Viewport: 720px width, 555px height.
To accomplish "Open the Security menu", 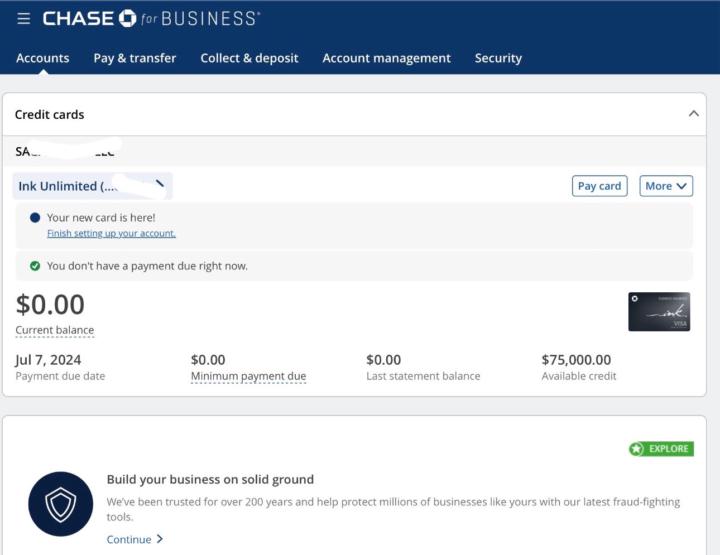I will click(x=498, y=58).
